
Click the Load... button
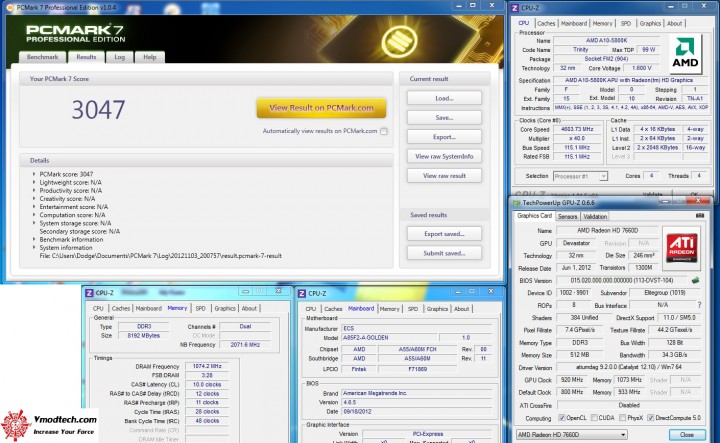[x=444, y=98]
